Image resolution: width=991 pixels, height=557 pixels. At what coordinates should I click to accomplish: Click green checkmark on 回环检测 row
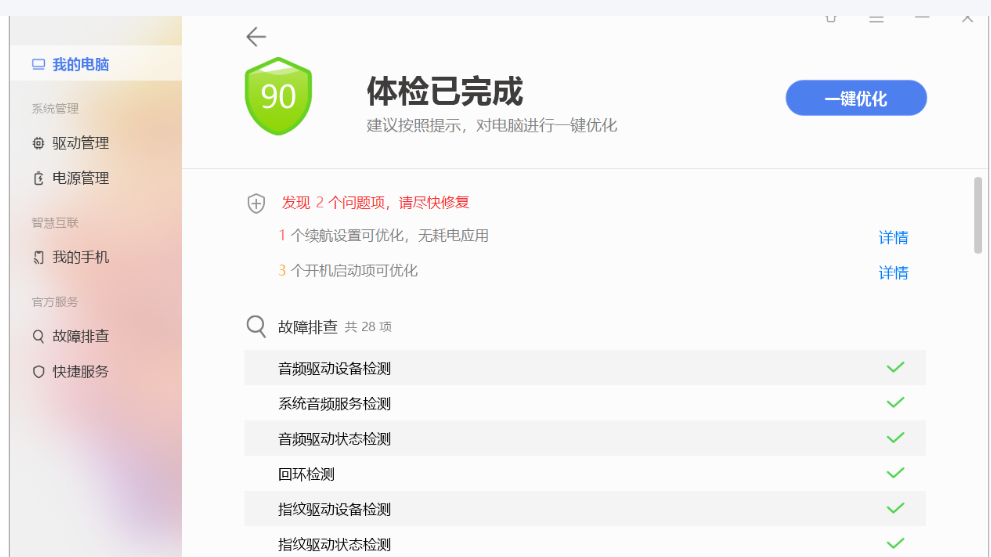[x=895, y=473]
